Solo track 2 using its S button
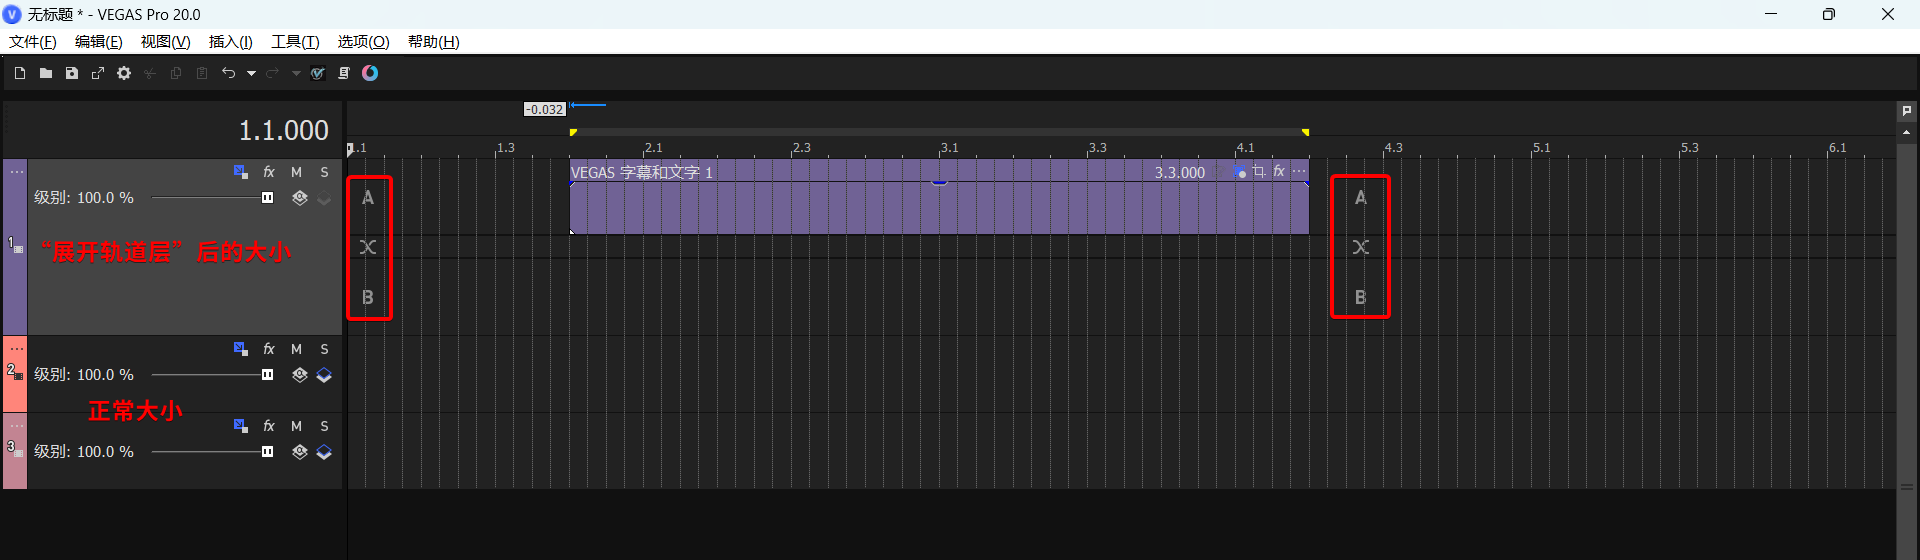 click(324, 349)
